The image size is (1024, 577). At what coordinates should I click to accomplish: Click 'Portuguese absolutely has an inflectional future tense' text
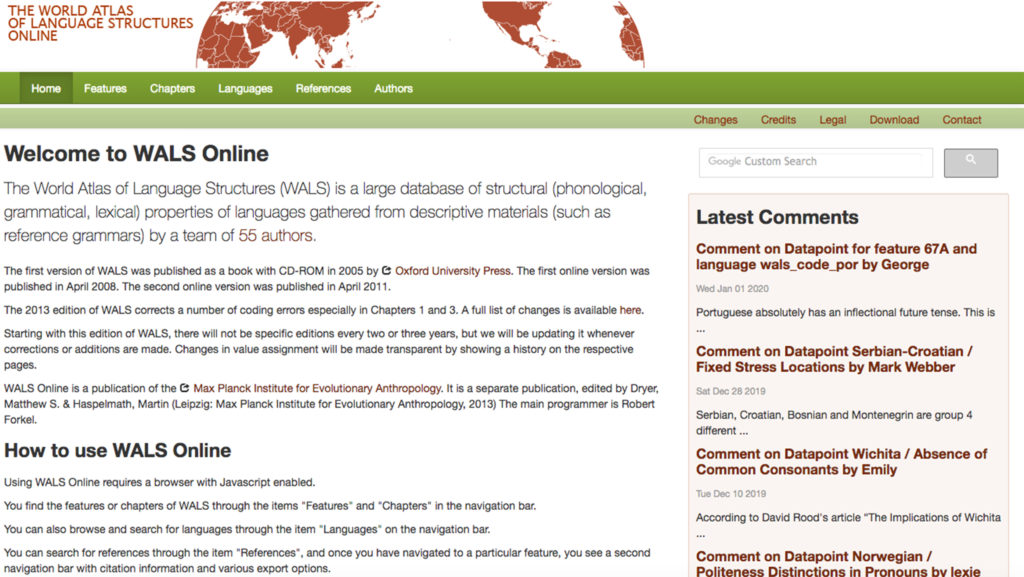[827, 313]
